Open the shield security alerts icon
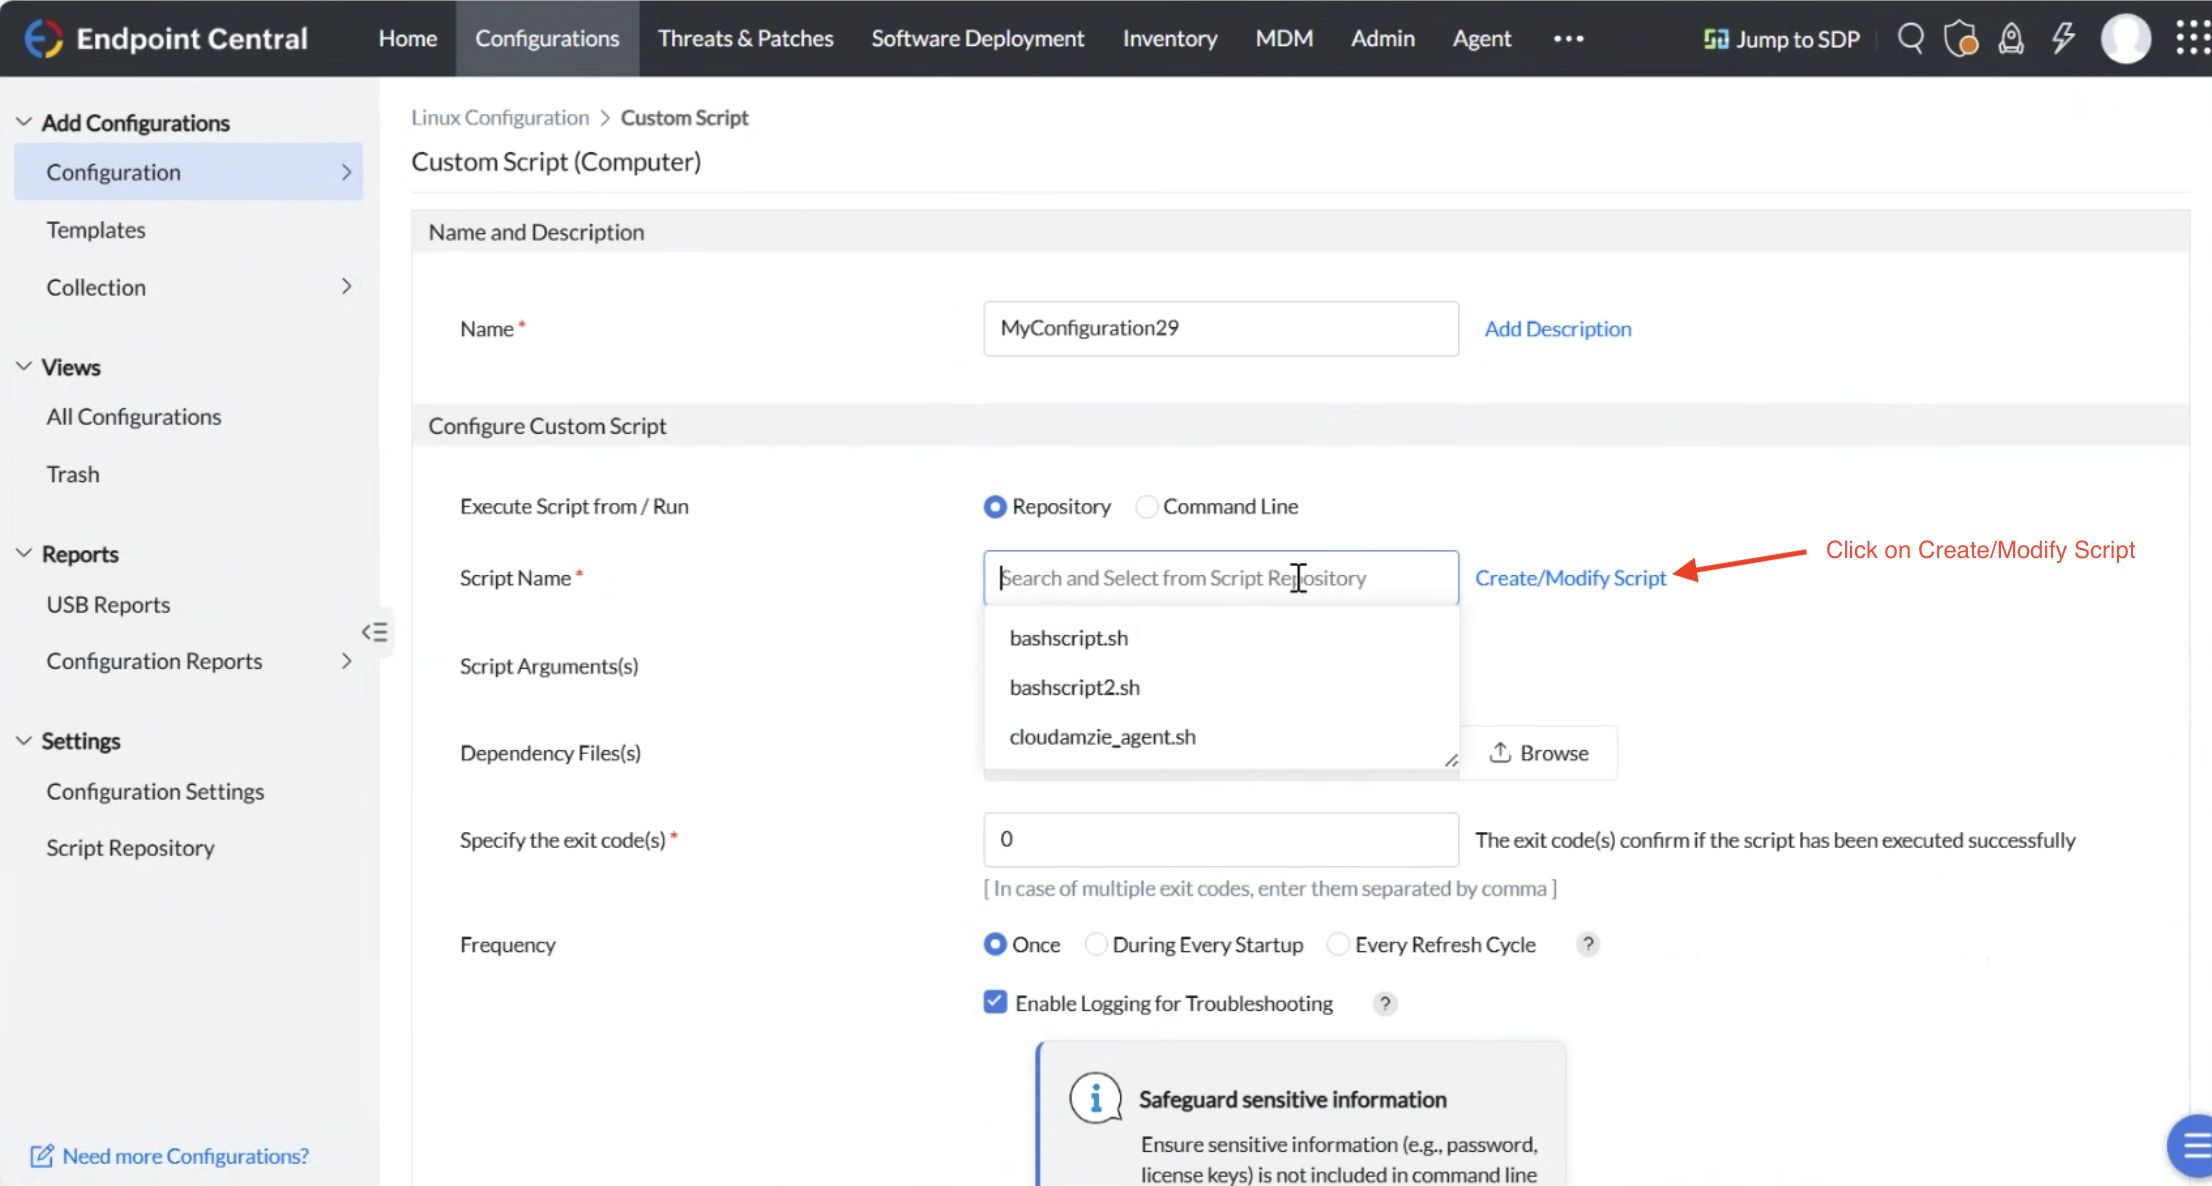This screenshot has height=1186, width=2212. tap(1960, 38)
